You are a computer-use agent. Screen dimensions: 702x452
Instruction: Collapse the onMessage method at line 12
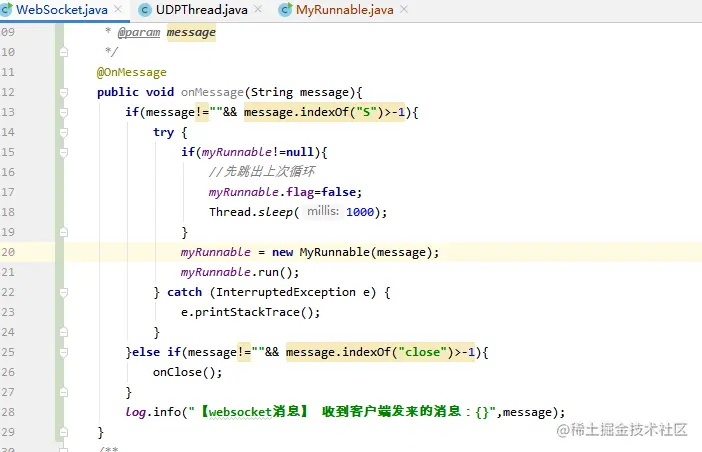[x=64, y=92]
